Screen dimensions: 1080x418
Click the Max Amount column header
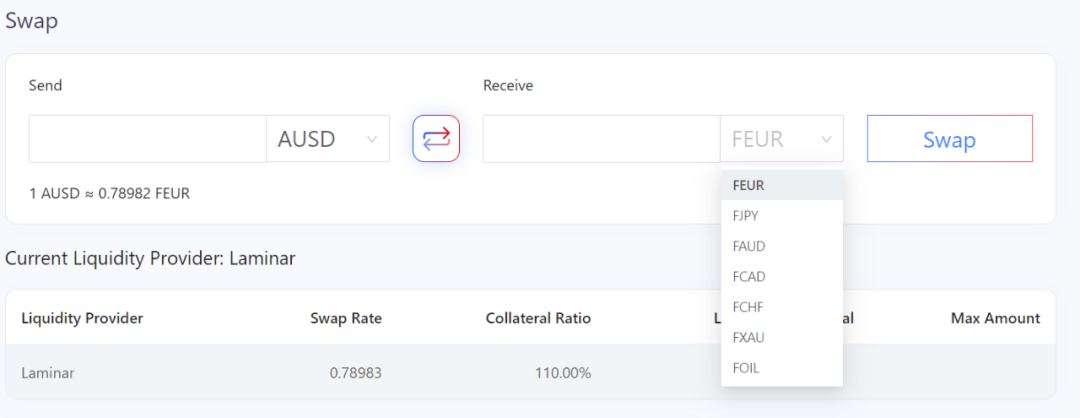tap(995, 318)
